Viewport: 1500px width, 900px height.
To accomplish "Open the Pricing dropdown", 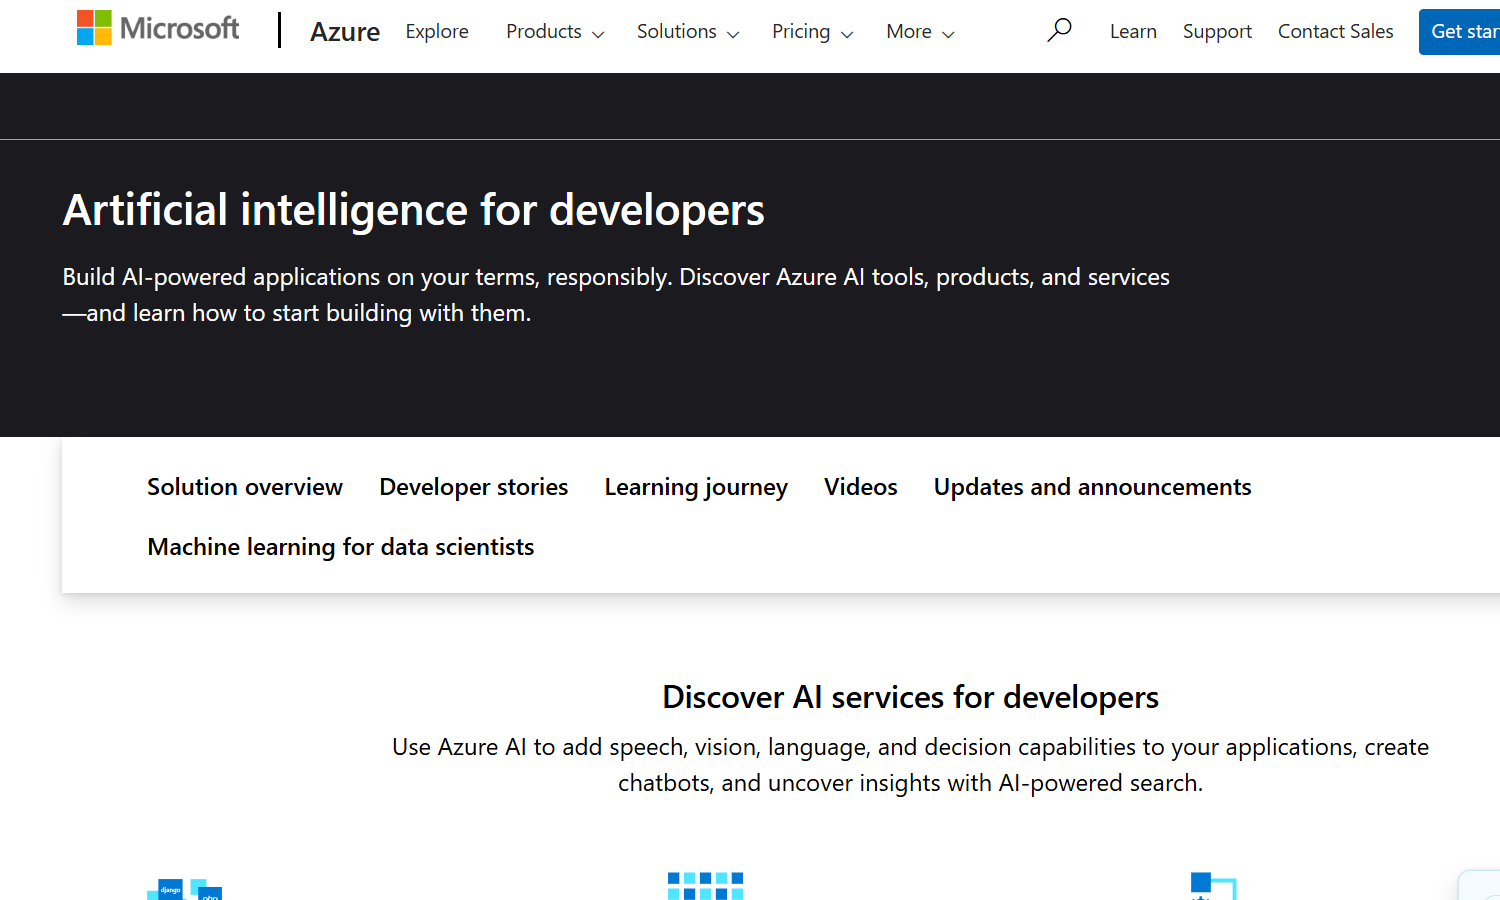I will click(x=812, y=32).
